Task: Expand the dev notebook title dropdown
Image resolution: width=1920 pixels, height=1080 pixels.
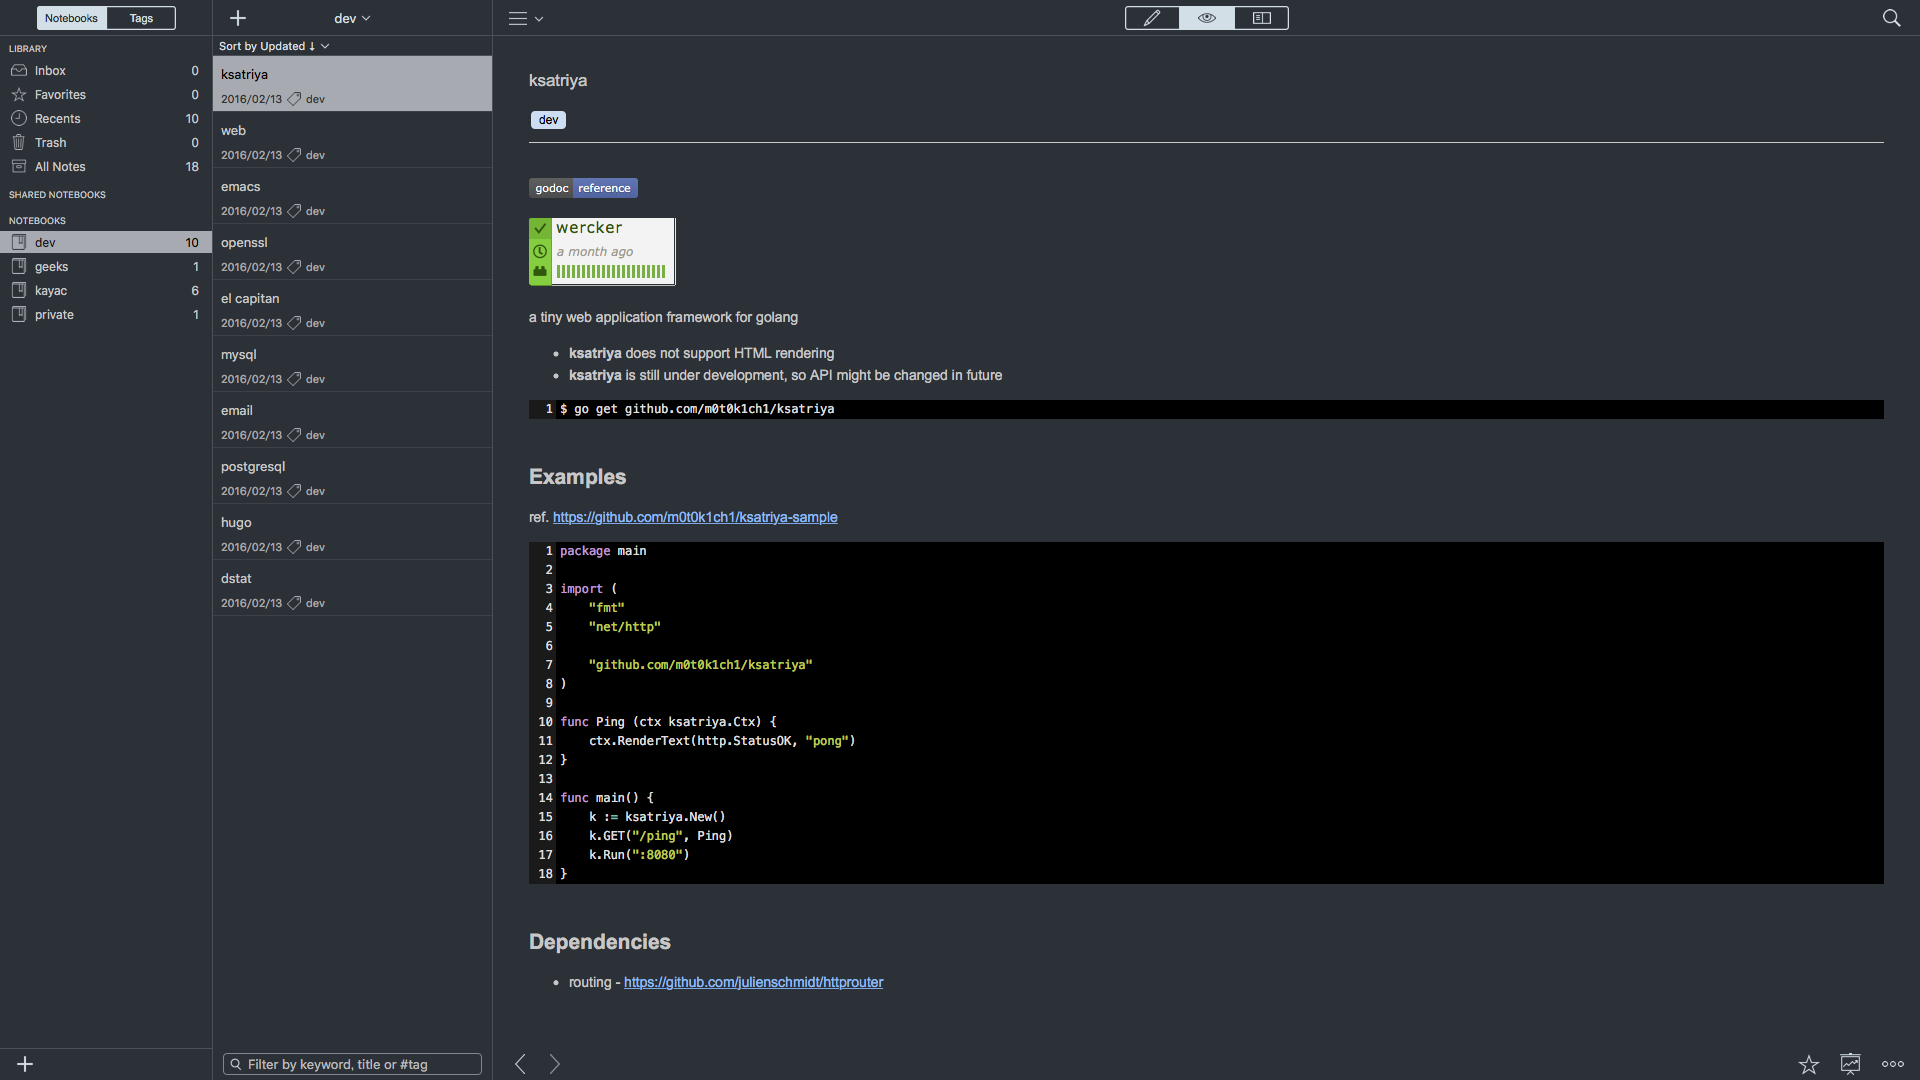Action: 352,18
